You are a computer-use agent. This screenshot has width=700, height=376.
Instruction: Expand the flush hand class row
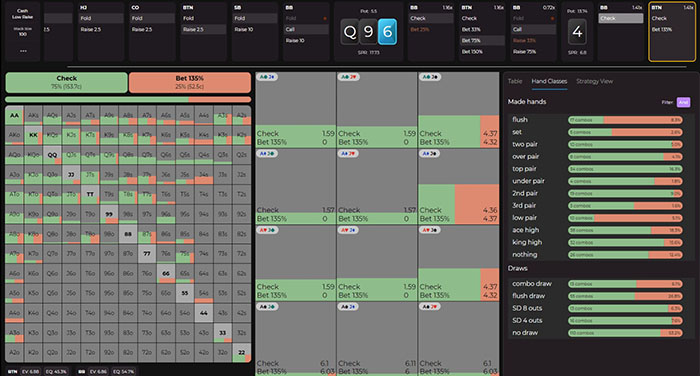pos(597,120)
